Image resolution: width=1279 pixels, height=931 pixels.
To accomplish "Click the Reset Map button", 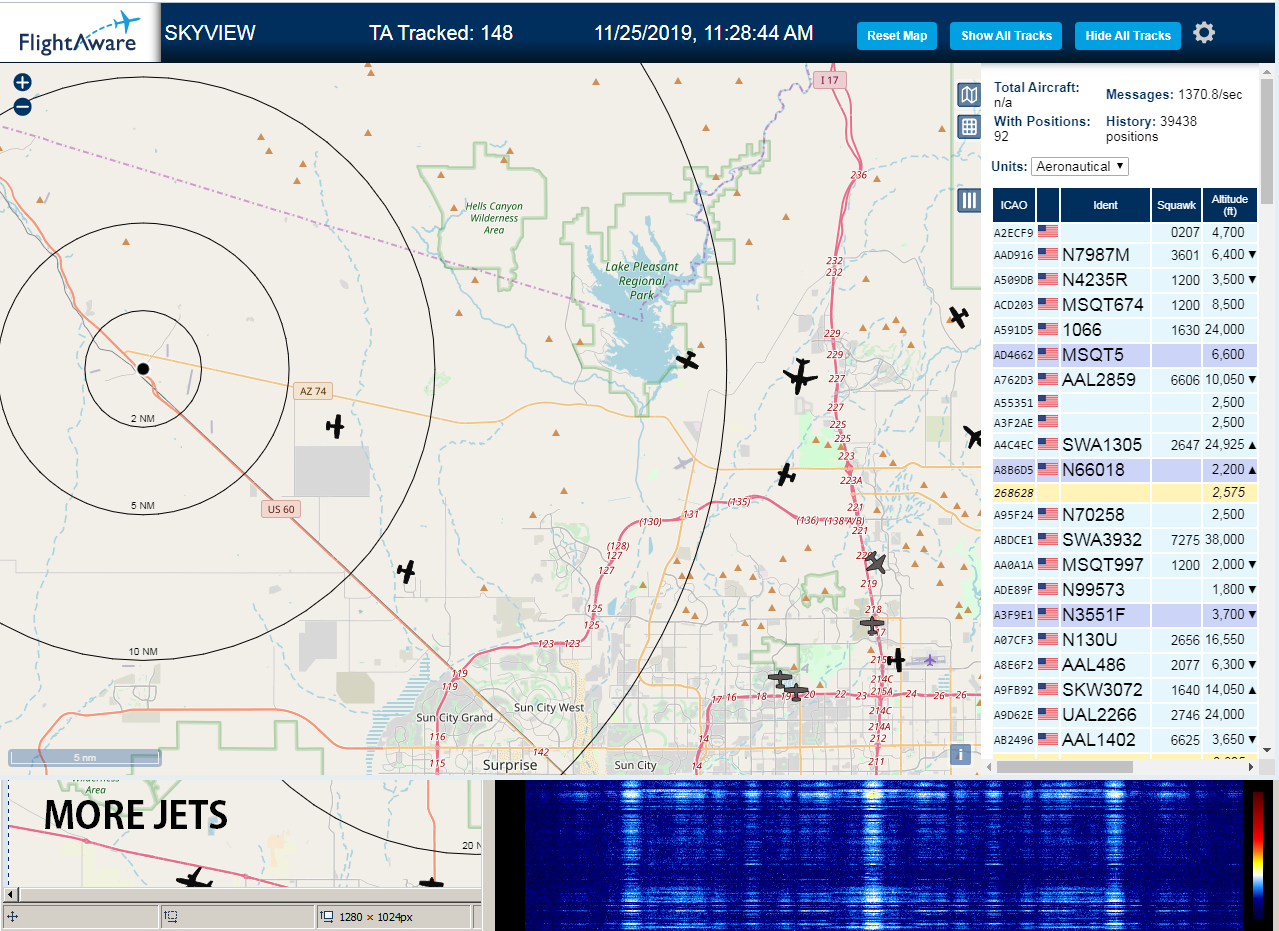I will pos(897,35).
